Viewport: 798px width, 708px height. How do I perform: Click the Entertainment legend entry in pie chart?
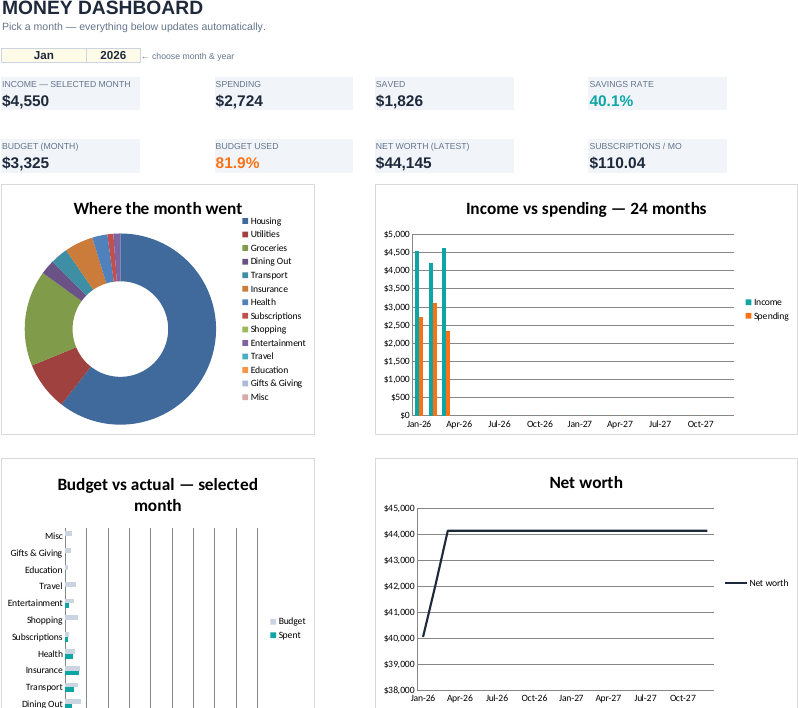pos(274,343)
